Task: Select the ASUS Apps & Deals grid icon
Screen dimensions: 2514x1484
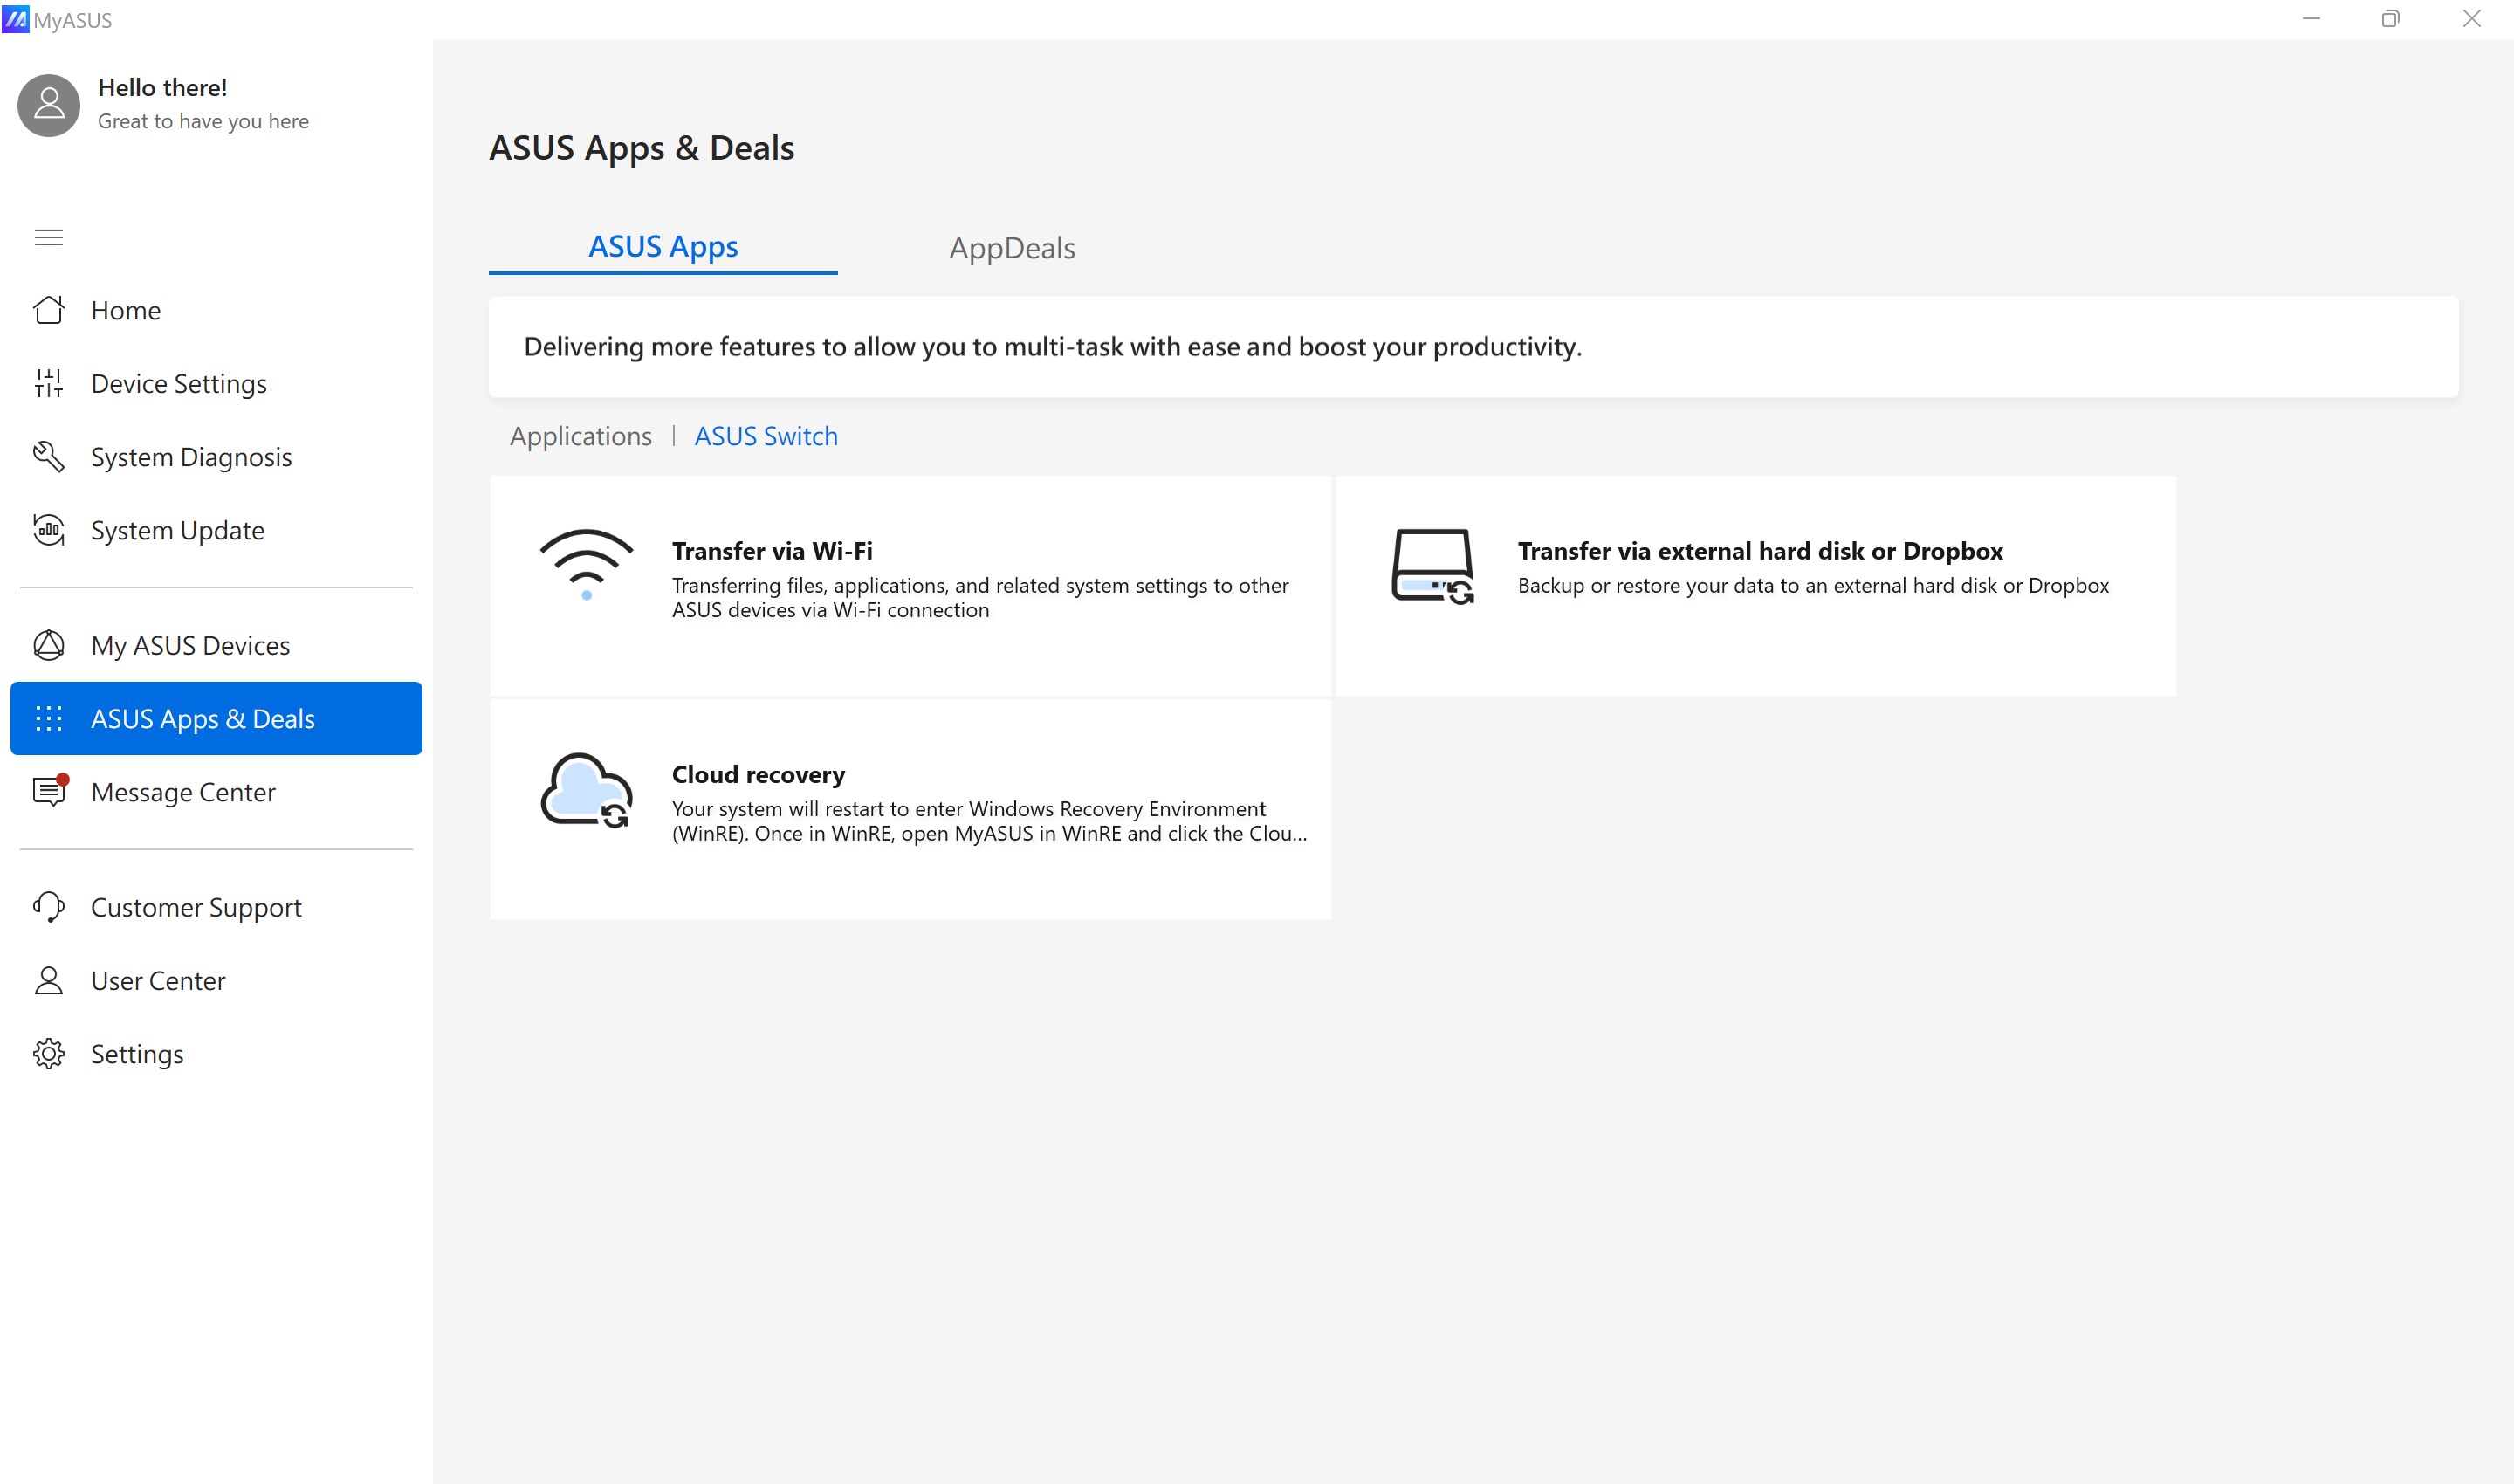Action: tap(49, 718)
